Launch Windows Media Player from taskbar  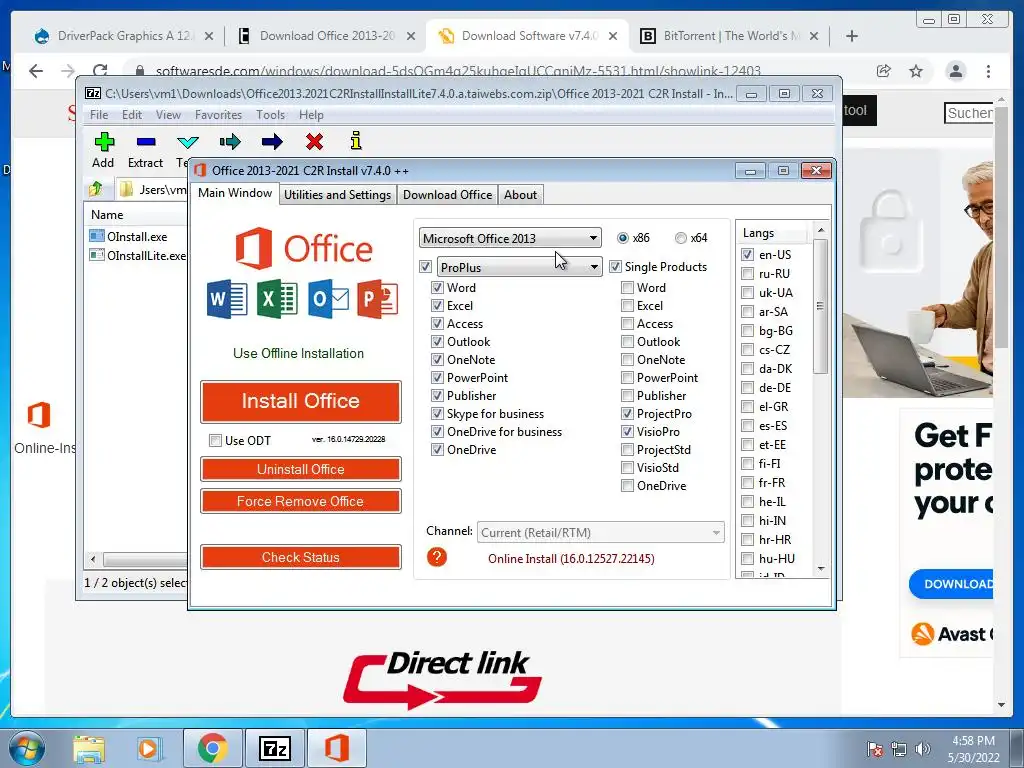click(x=149, y=748)
